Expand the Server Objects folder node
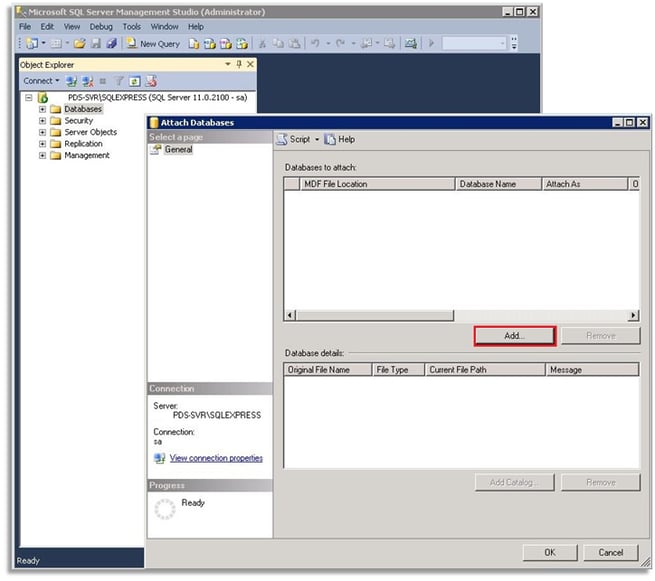Viewport: 655px width, 581px height. point(42,132)
